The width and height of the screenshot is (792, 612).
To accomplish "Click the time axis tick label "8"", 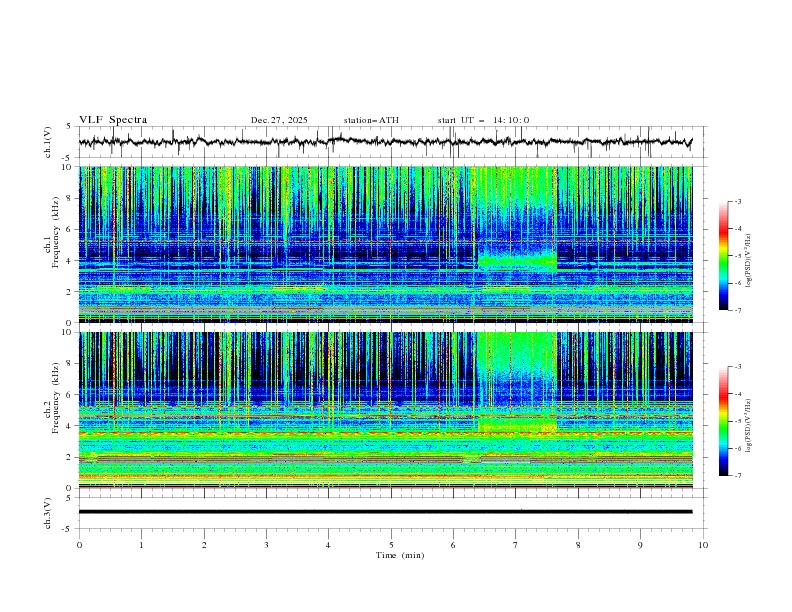I will (578, 545).
